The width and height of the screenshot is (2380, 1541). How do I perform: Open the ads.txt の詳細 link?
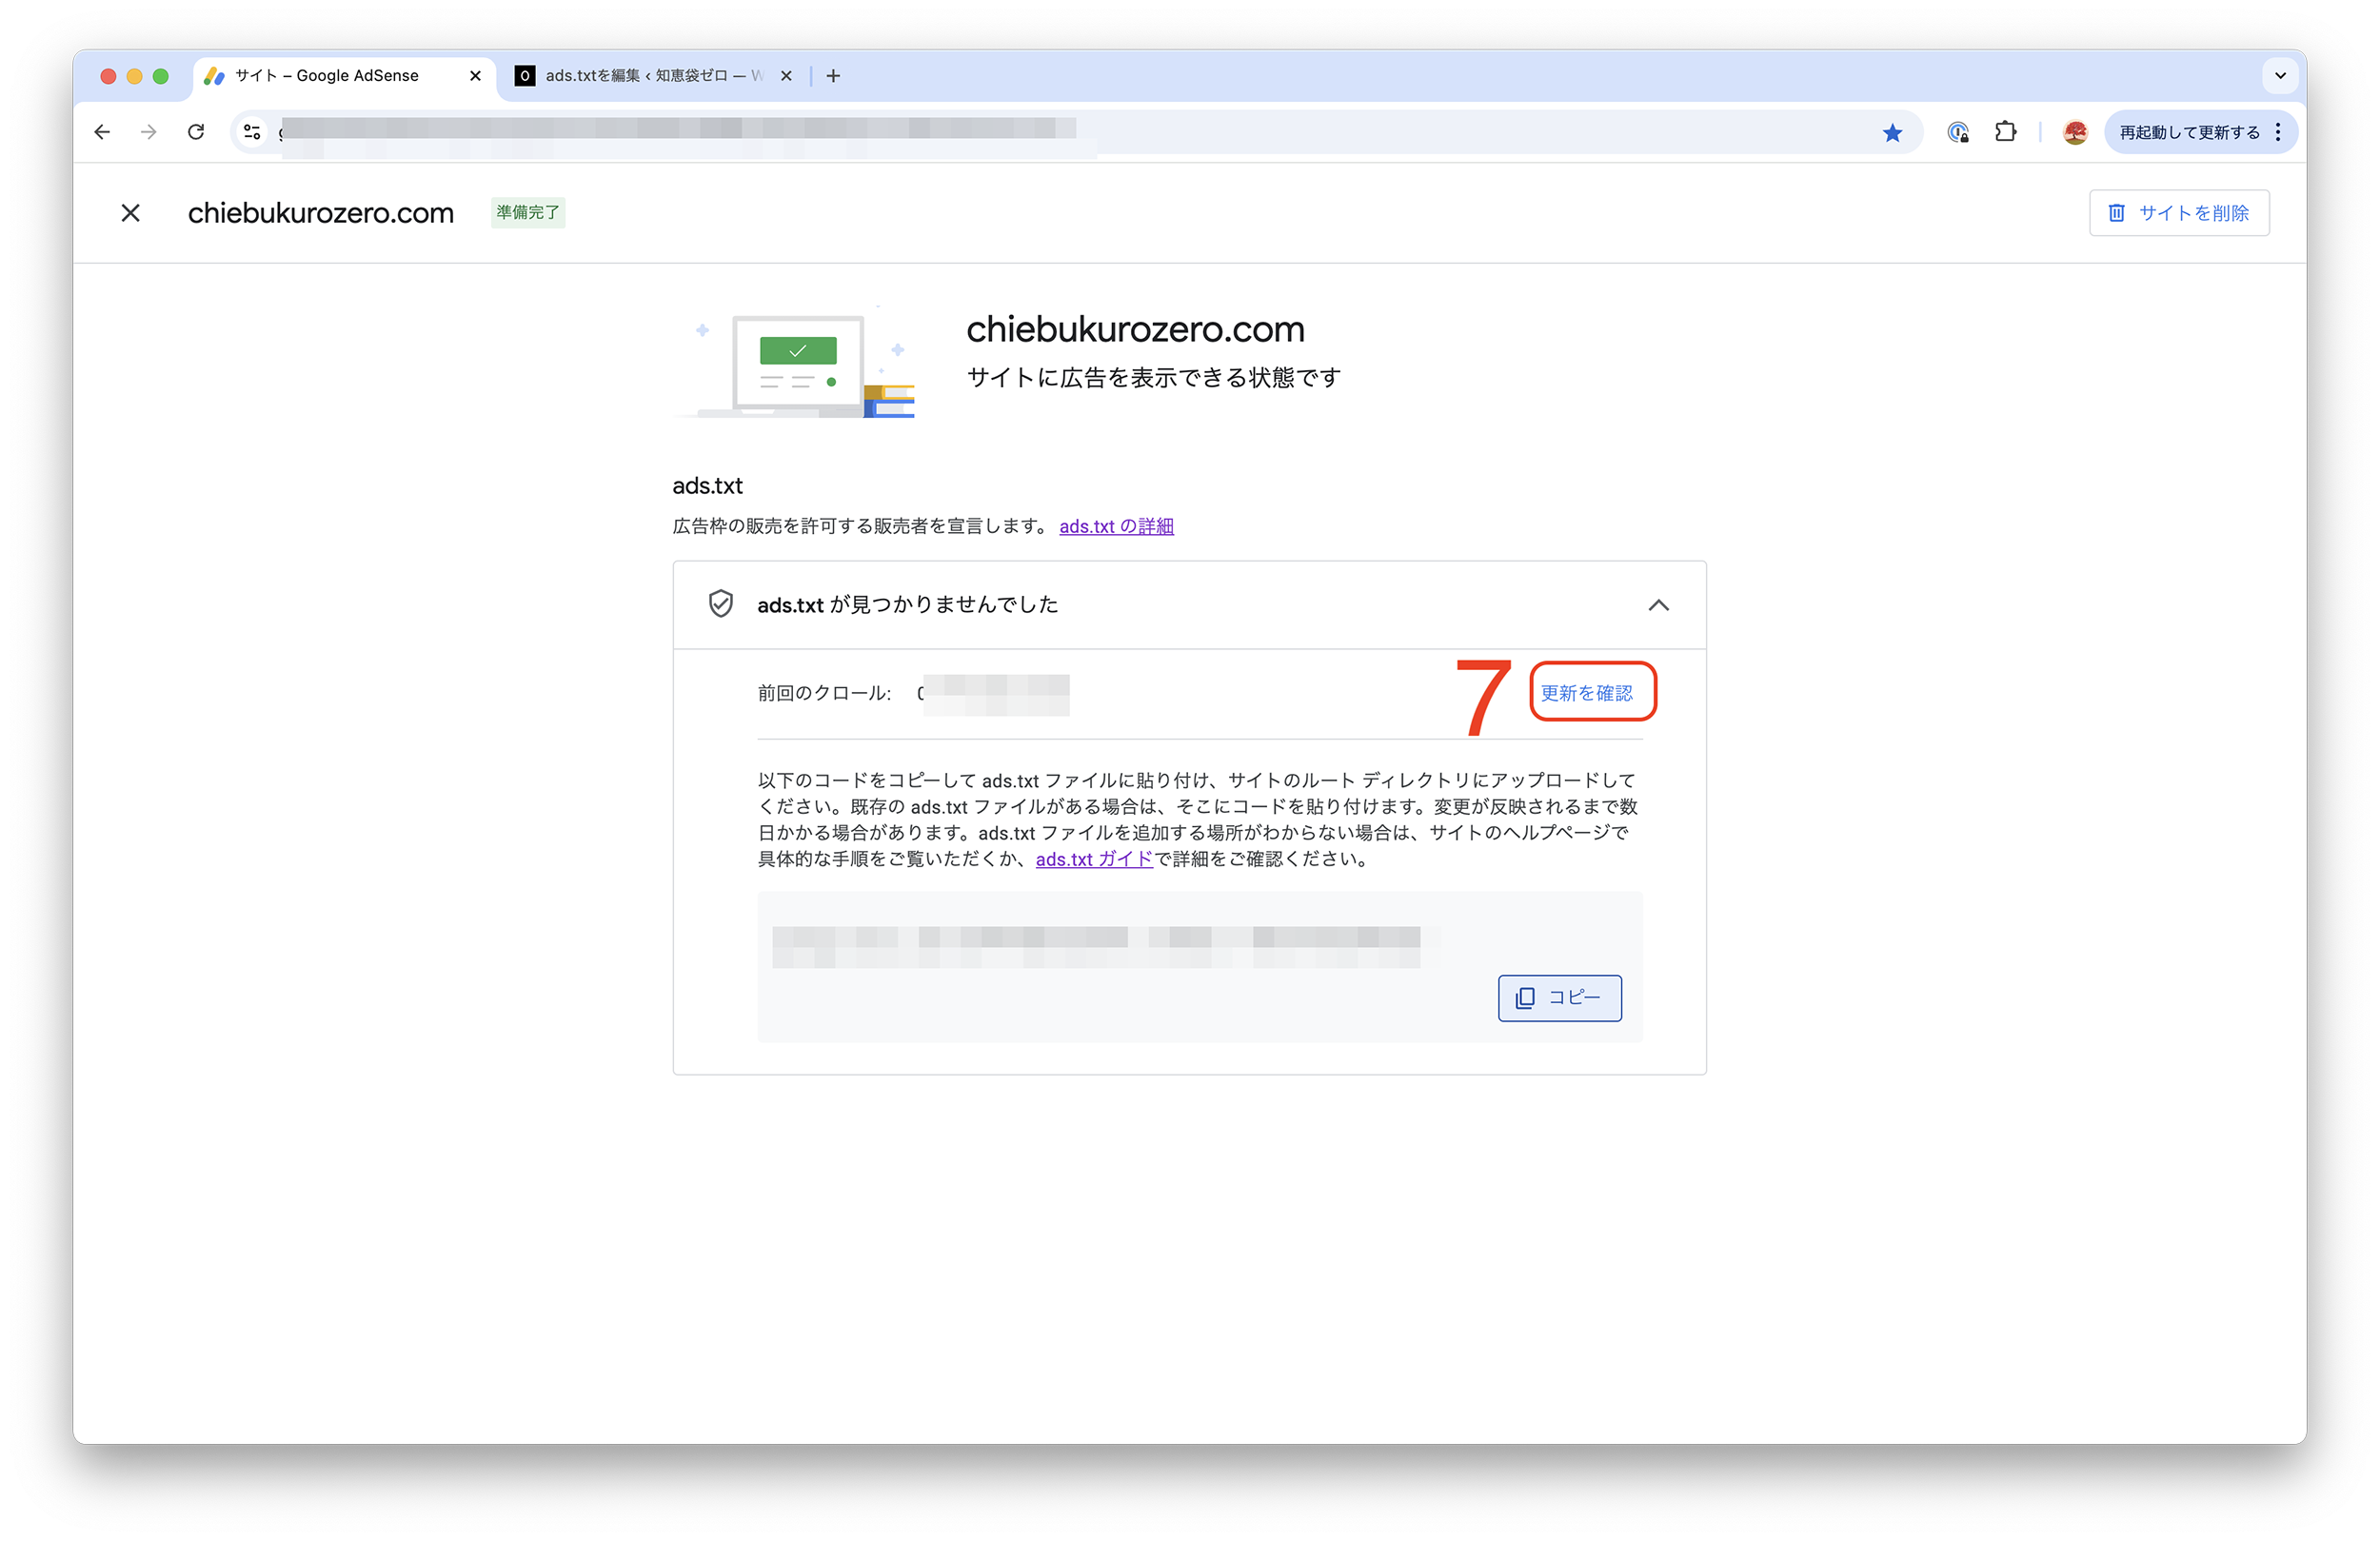[1116, 526]
